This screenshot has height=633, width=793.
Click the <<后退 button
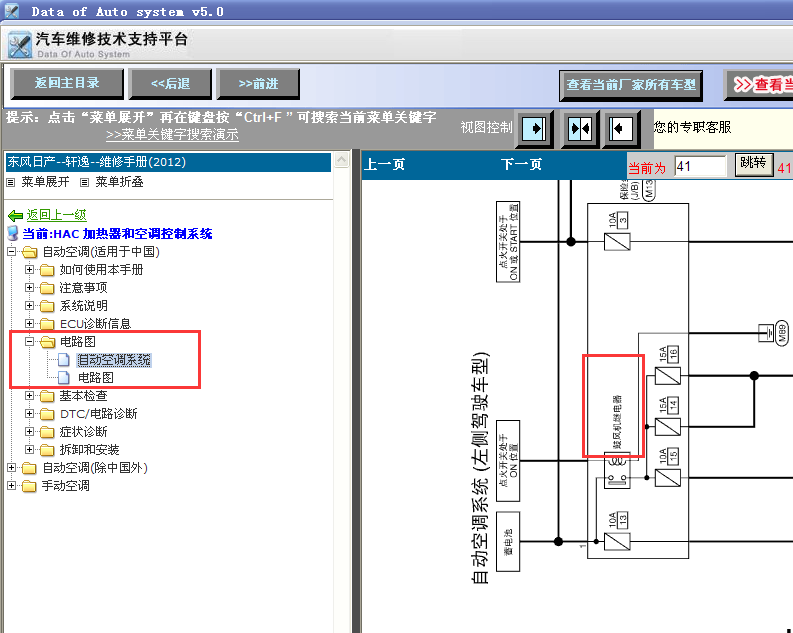pyautogui.click(x=170, y=83)
